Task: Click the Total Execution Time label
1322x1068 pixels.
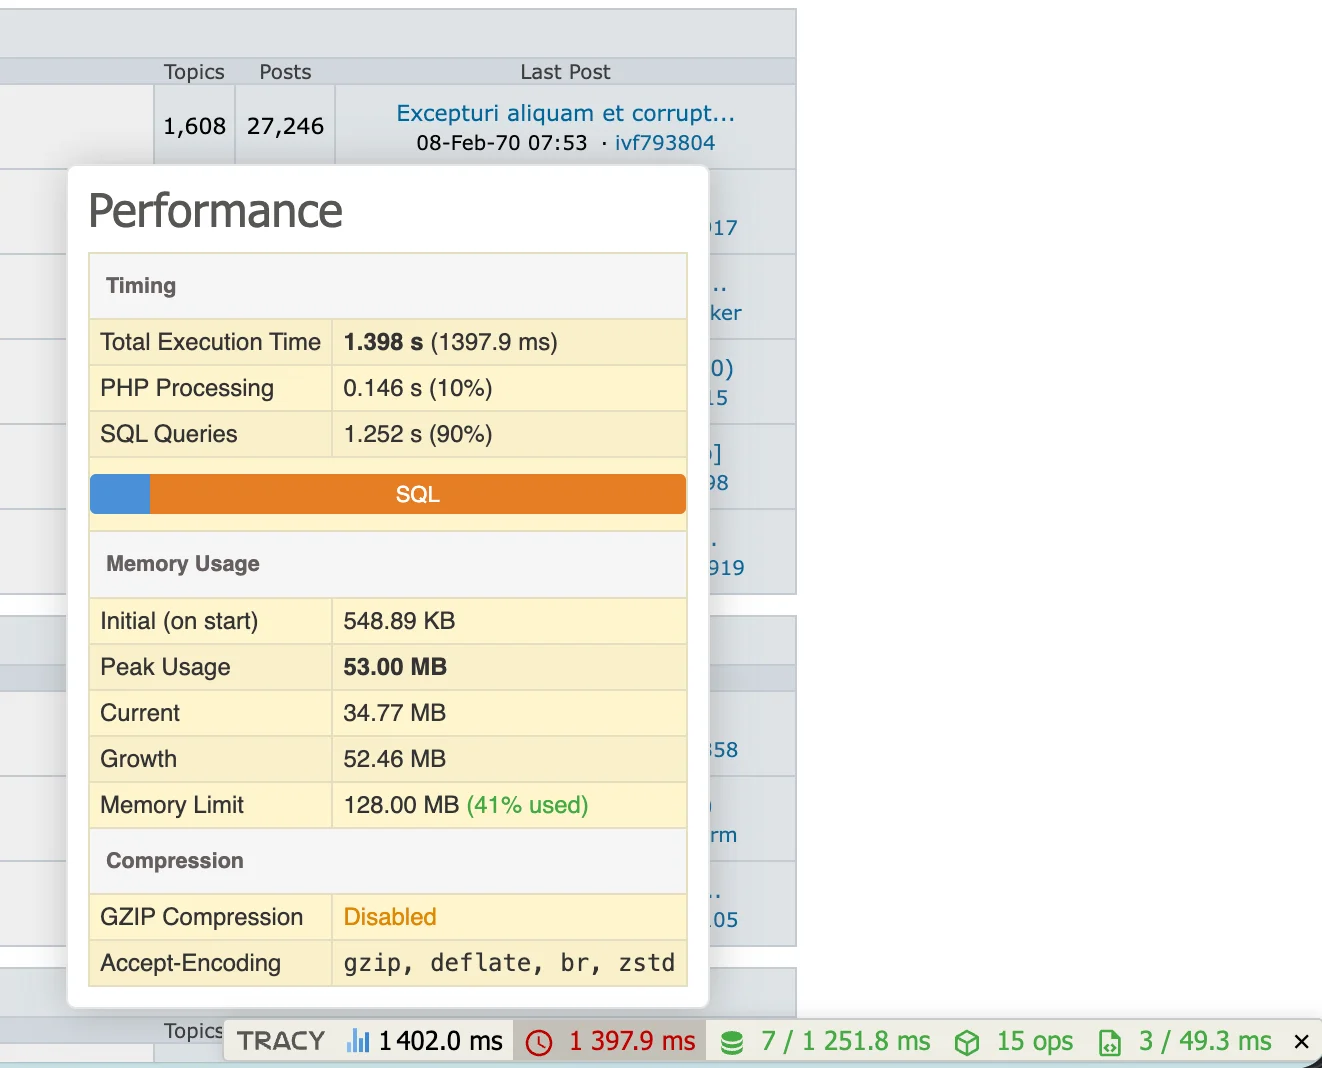Action: pos(210,342)
